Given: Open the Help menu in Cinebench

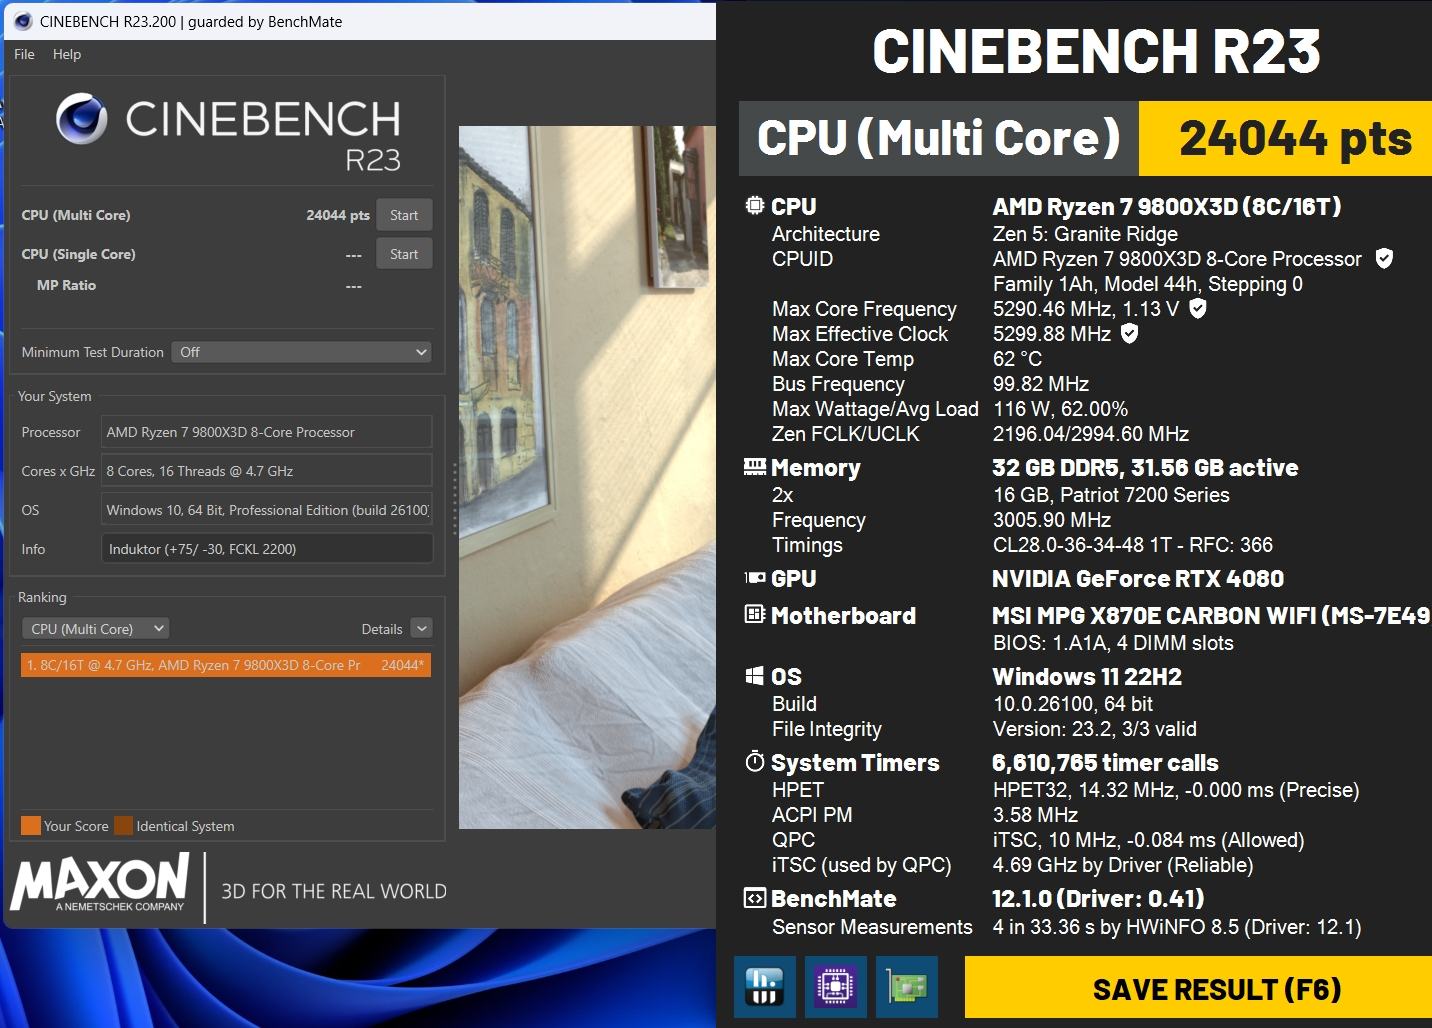Looking at the screenshot, I should (67, 54).
